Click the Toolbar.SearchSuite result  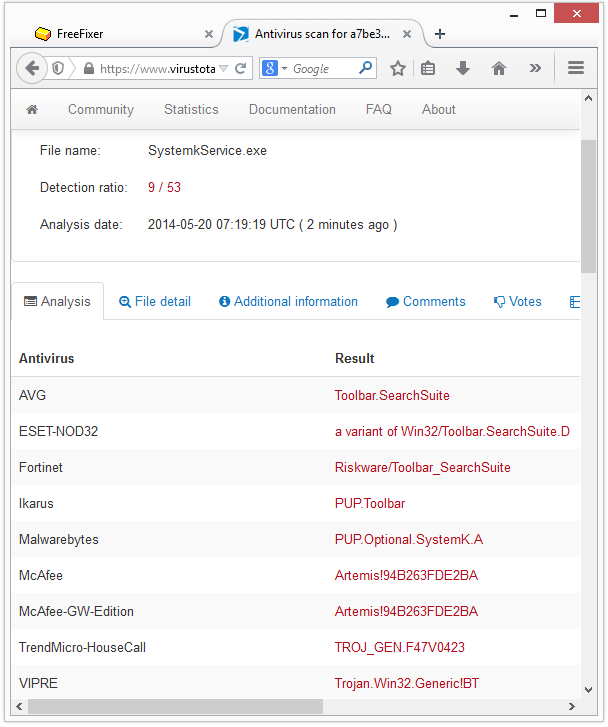pyautogui.click(x=392, y=395)
